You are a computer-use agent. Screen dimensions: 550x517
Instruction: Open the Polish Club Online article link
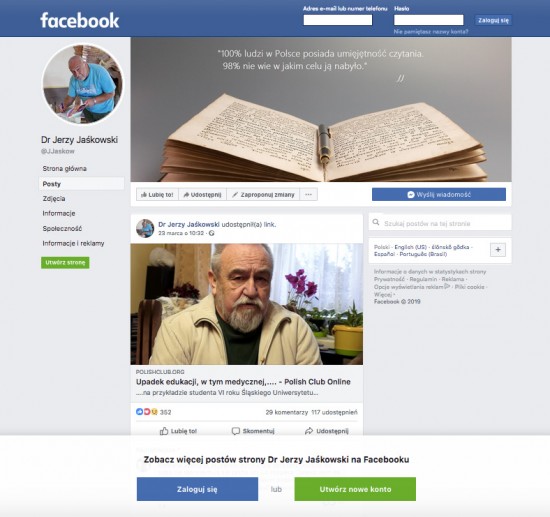[x=243, y=382]
